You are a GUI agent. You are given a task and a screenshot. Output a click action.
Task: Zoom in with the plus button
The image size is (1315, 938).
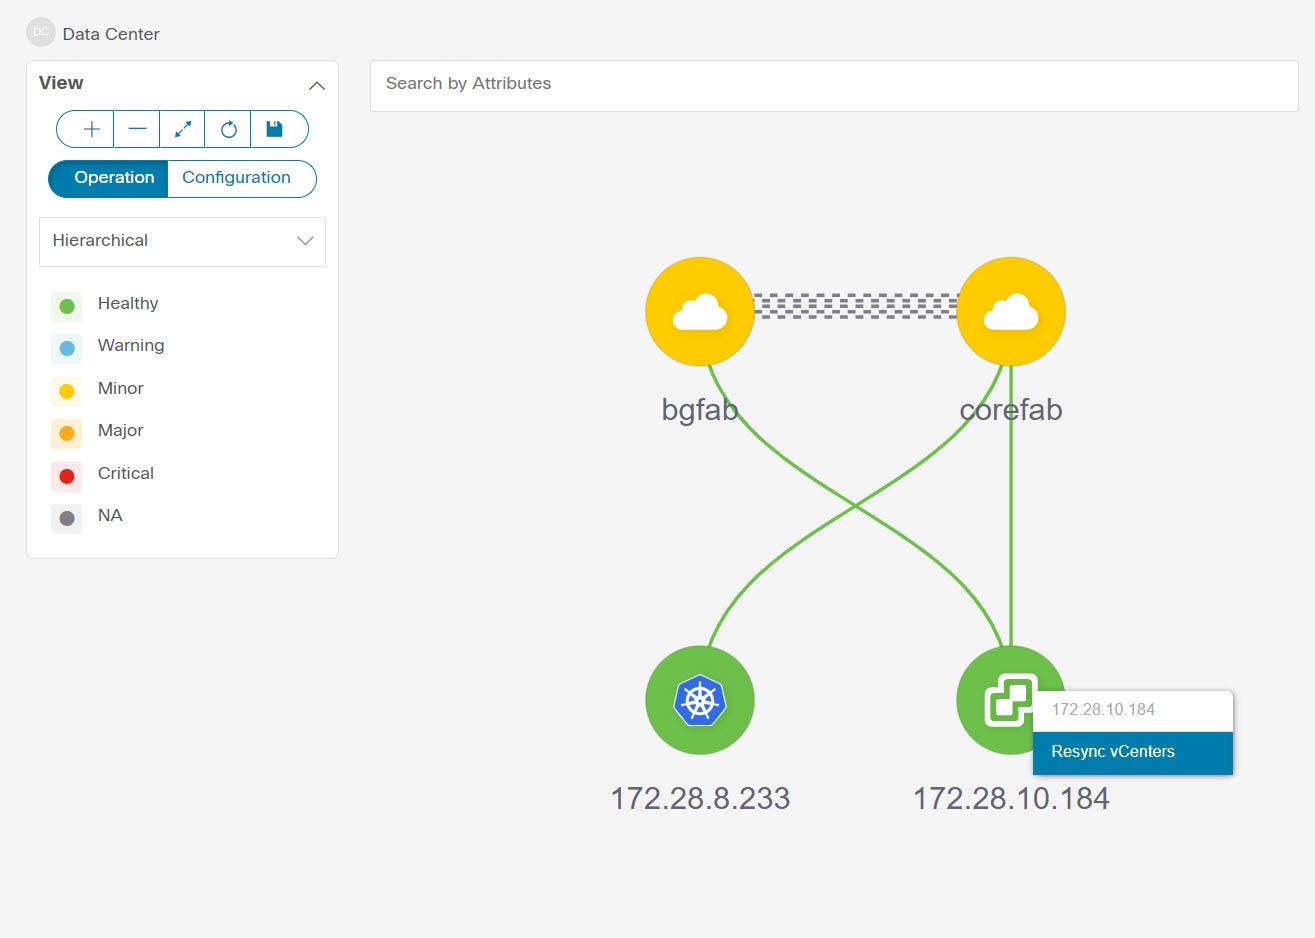pos(91,129)
